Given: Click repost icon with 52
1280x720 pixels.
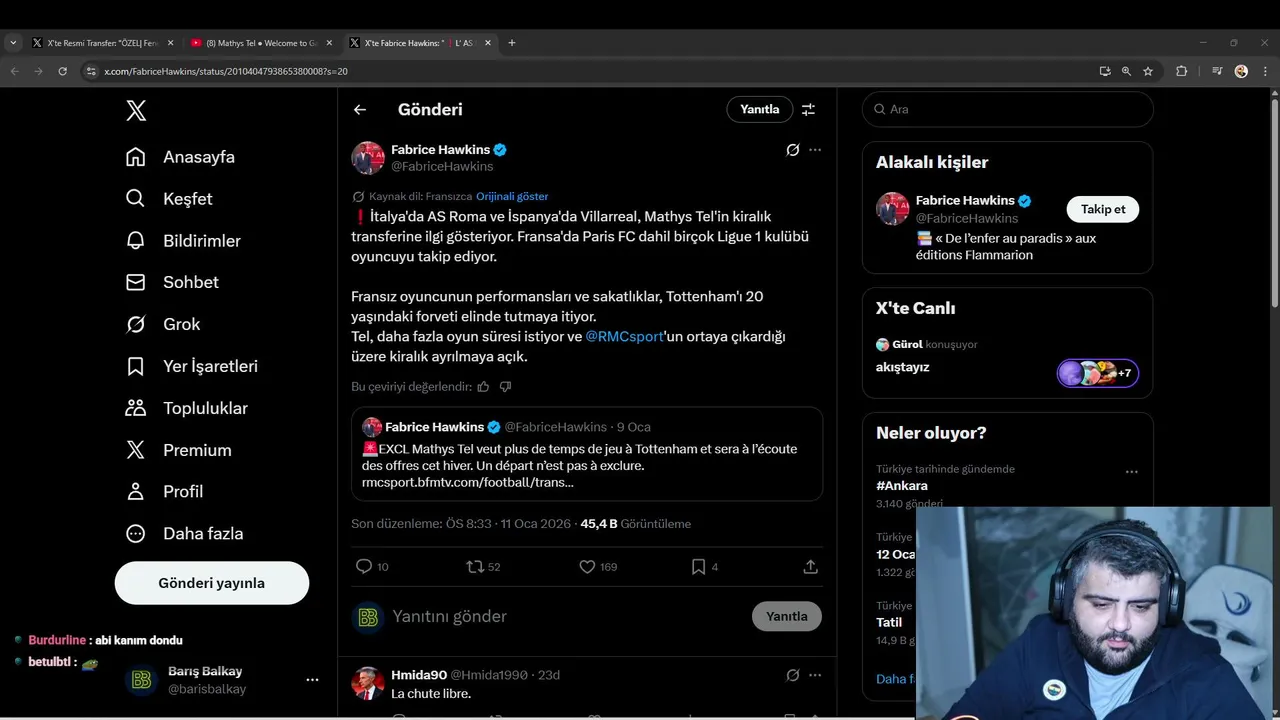Looking at the screenshot, I should 475,567.
